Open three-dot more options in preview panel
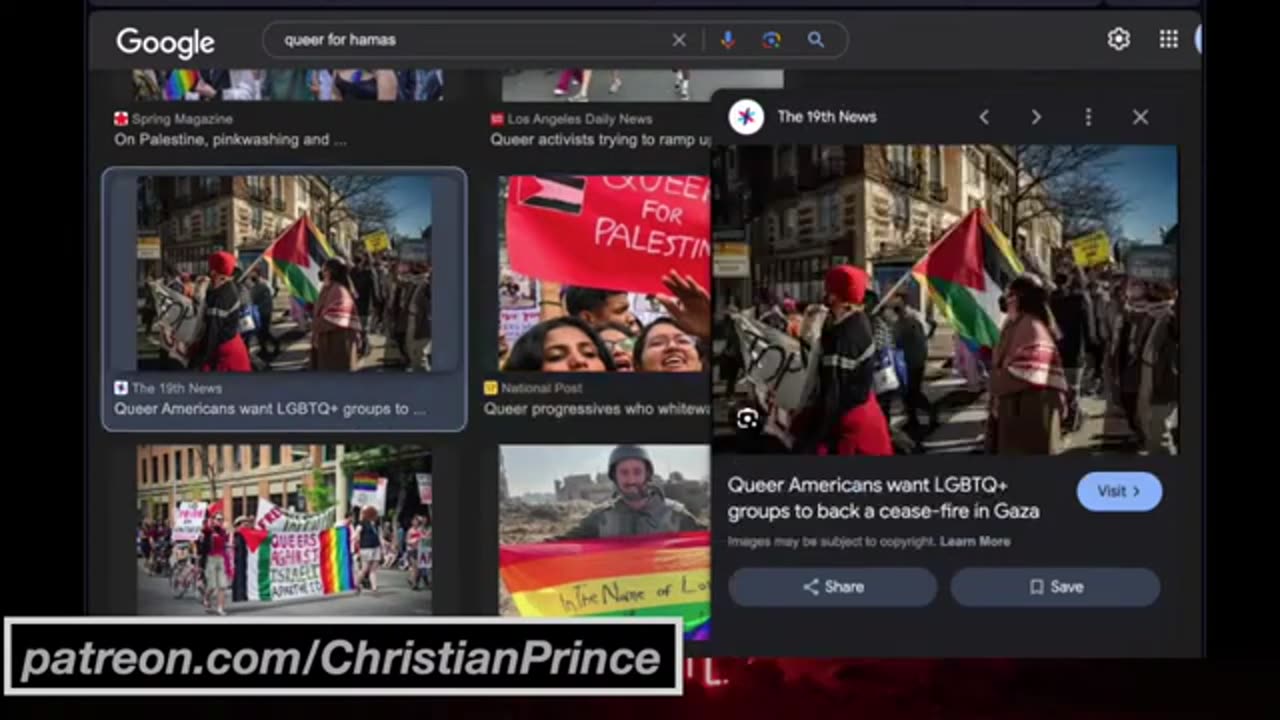Screen dimensions: 1280x720 click(1088, 117)
